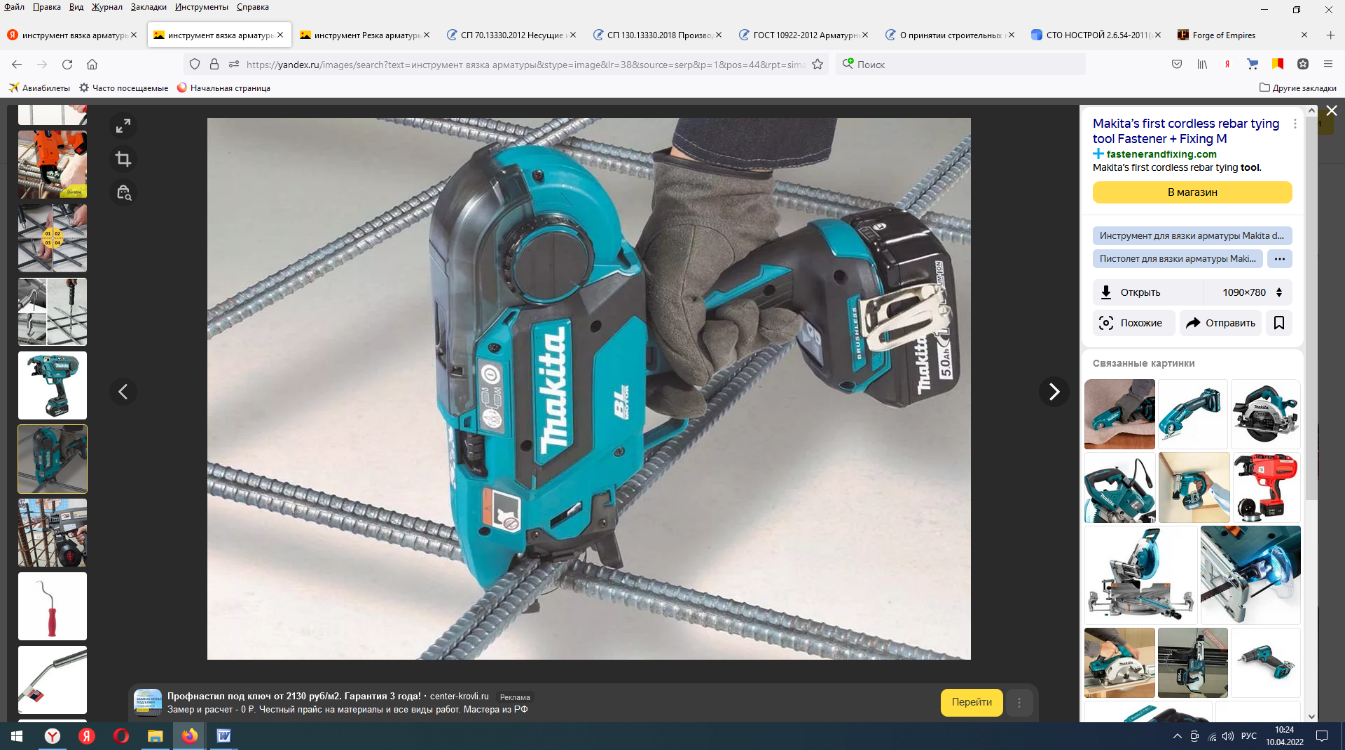This screenshot has width=1345, height=750.
Task: Save image to collection with bookmark icon
Action: point(1278,323)
